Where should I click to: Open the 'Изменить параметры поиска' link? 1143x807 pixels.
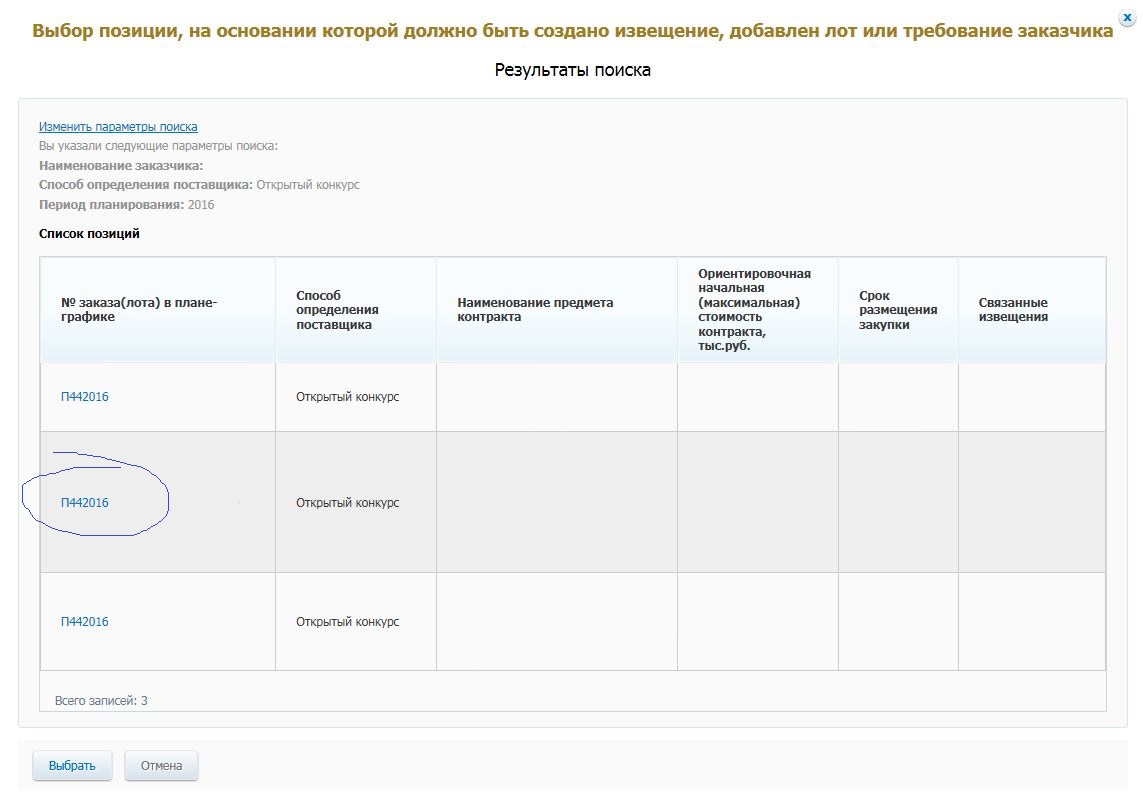118,127
